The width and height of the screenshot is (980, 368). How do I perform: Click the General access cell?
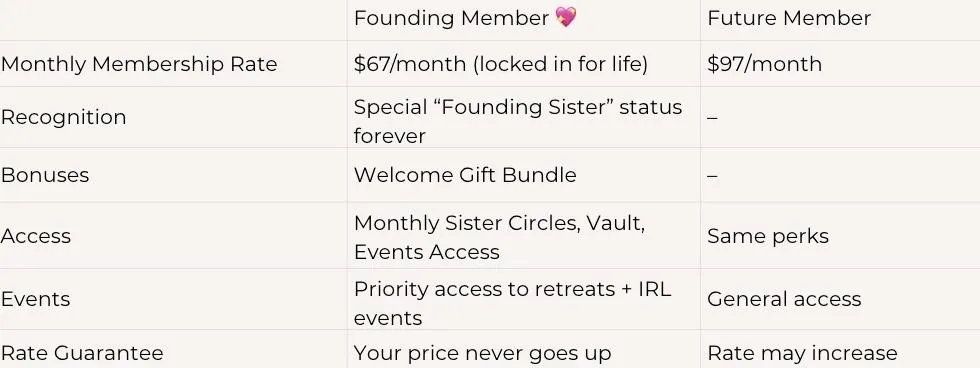click(x=784, y=299)
